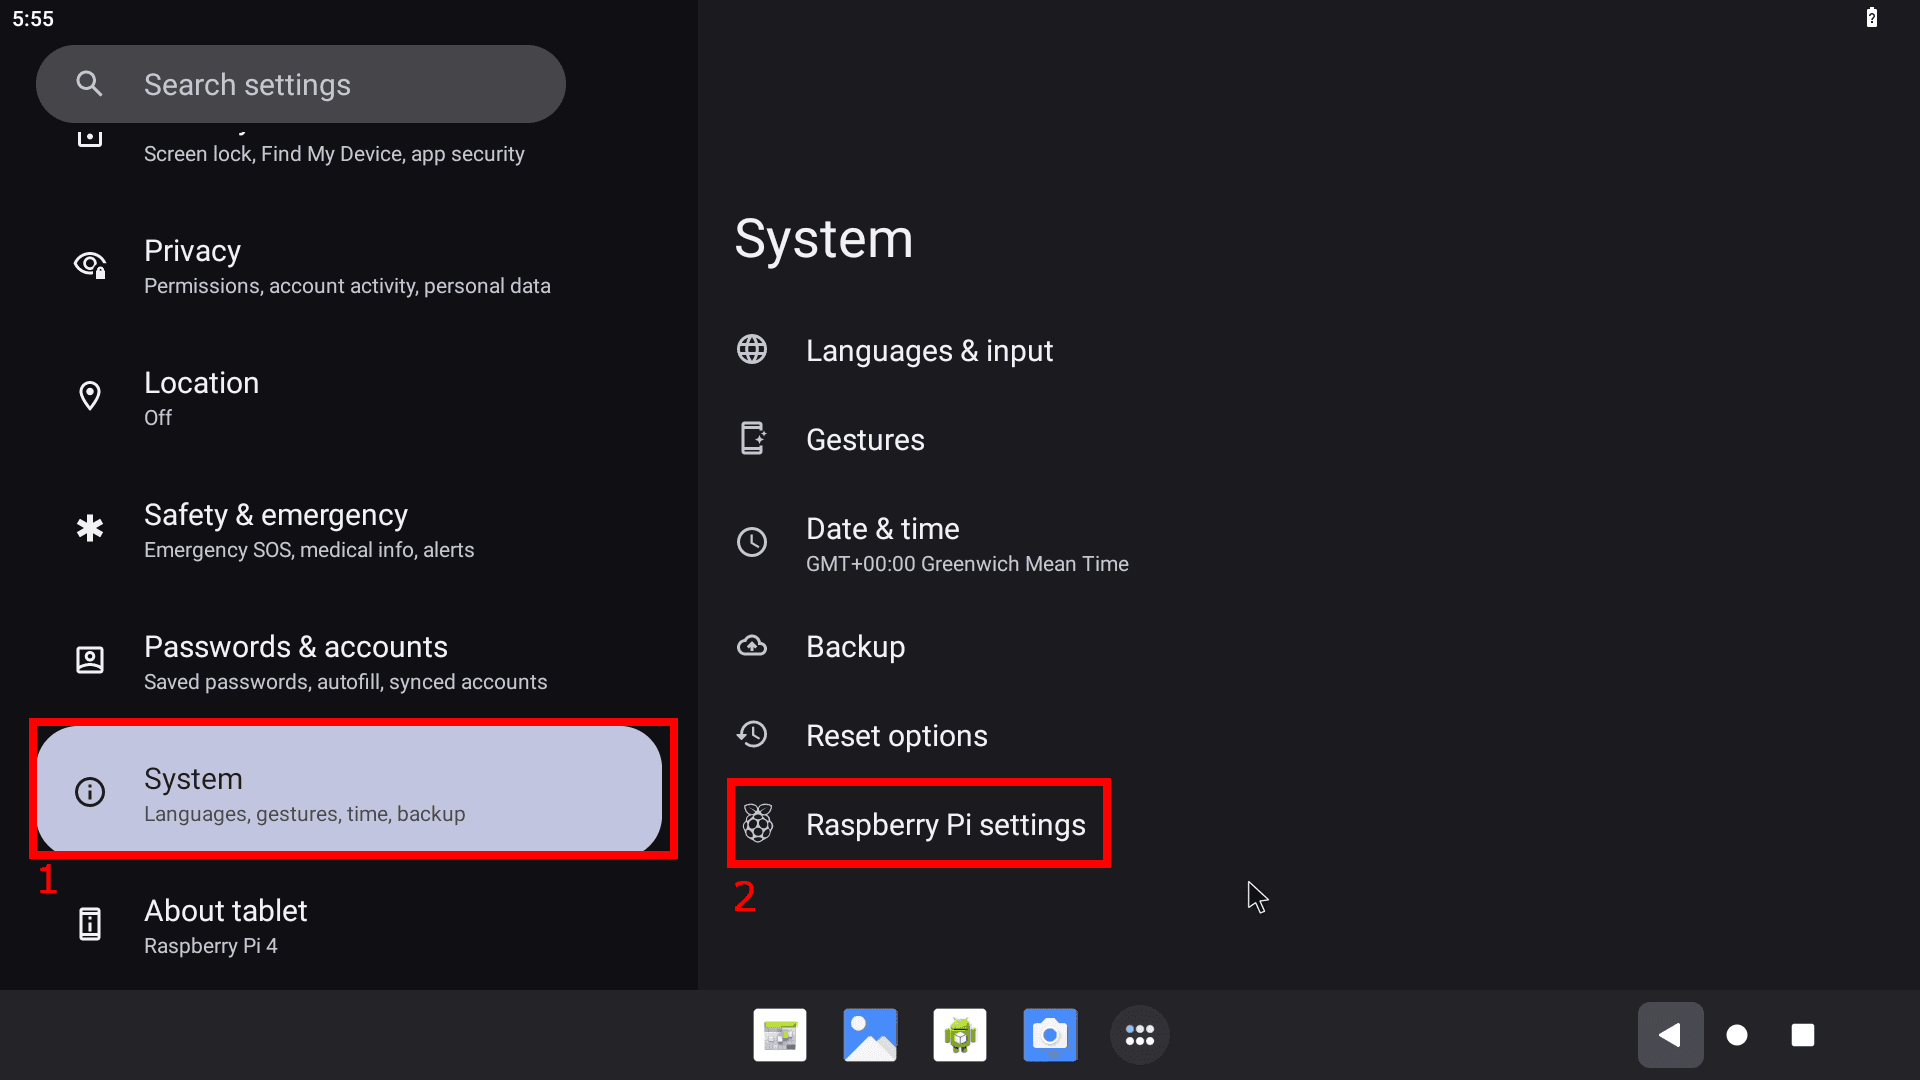This screenshot has height=1080, width=1920.
Task: Open Gestures settings
Action: point(1309,439)
